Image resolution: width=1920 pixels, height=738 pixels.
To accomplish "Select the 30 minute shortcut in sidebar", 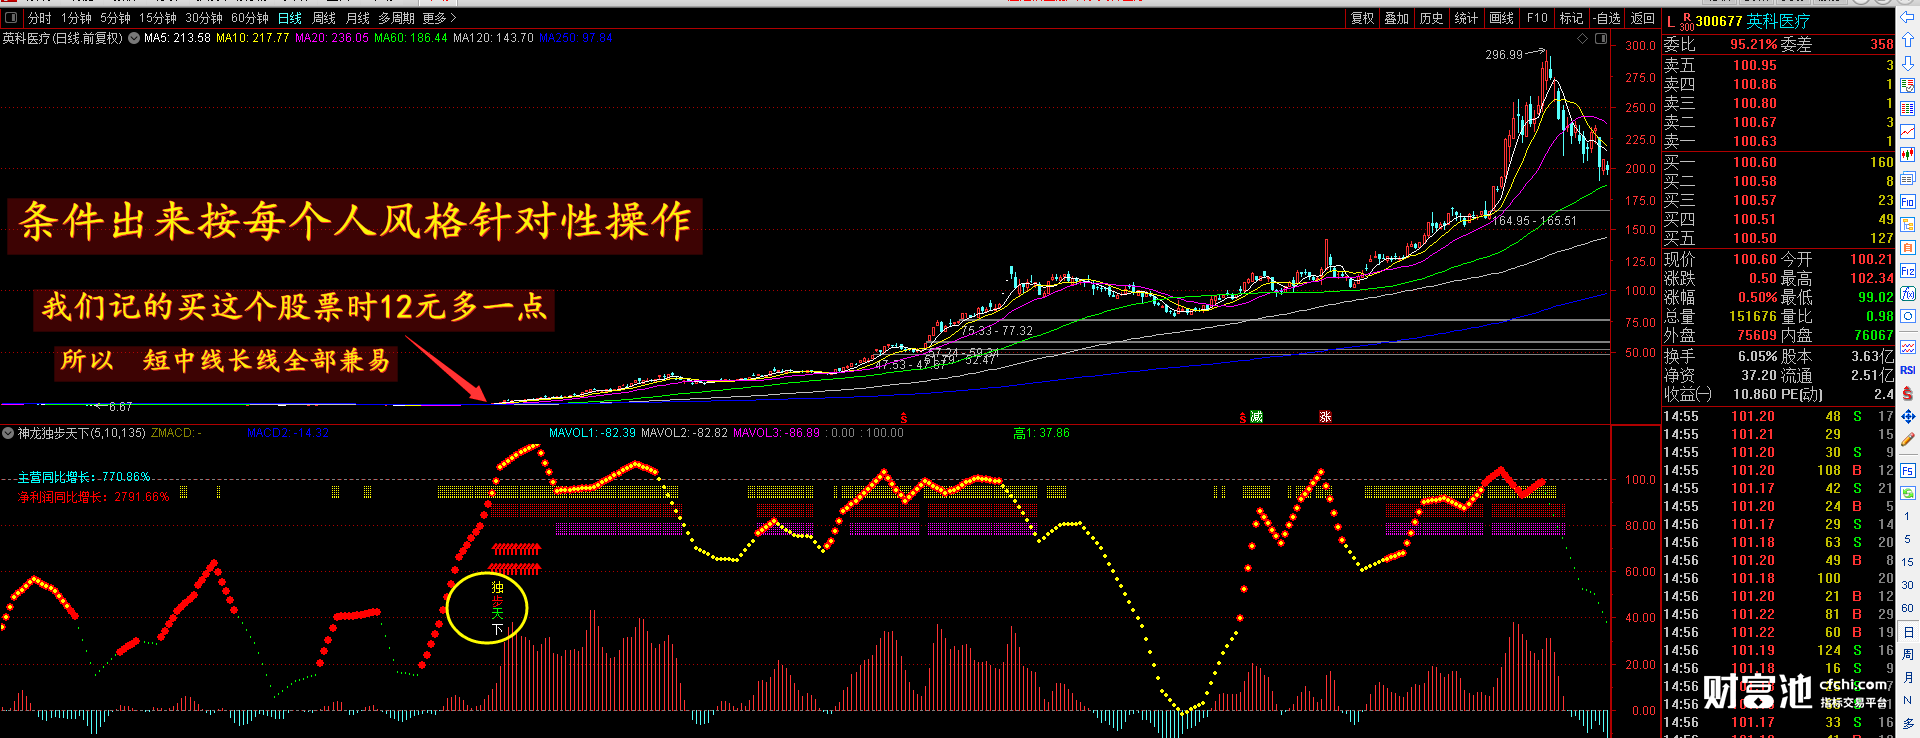I will click(1908, 585).
